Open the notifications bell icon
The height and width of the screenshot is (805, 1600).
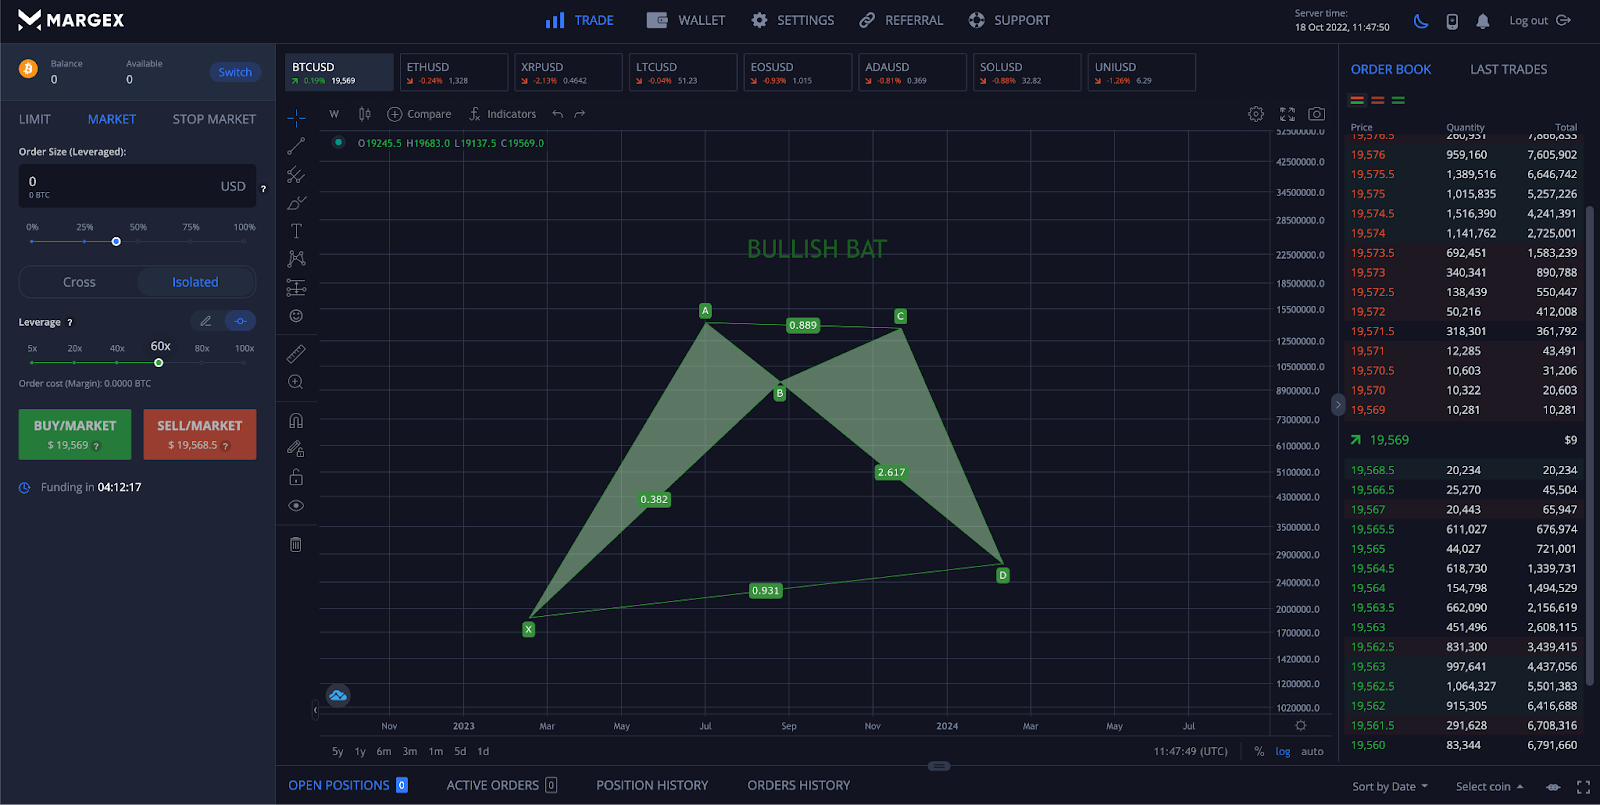pos(1483,21)
